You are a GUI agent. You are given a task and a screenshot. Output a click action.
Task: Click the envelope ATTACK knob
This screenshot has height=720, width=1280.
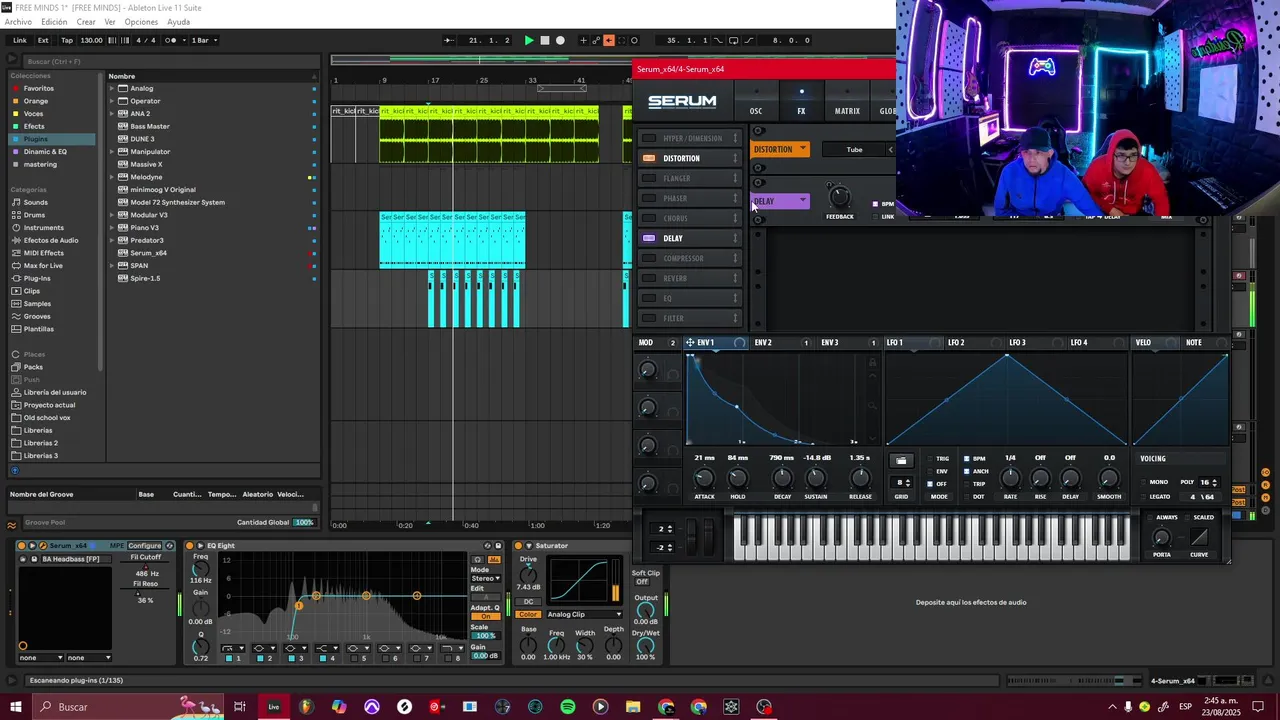(x=704, y=478)
